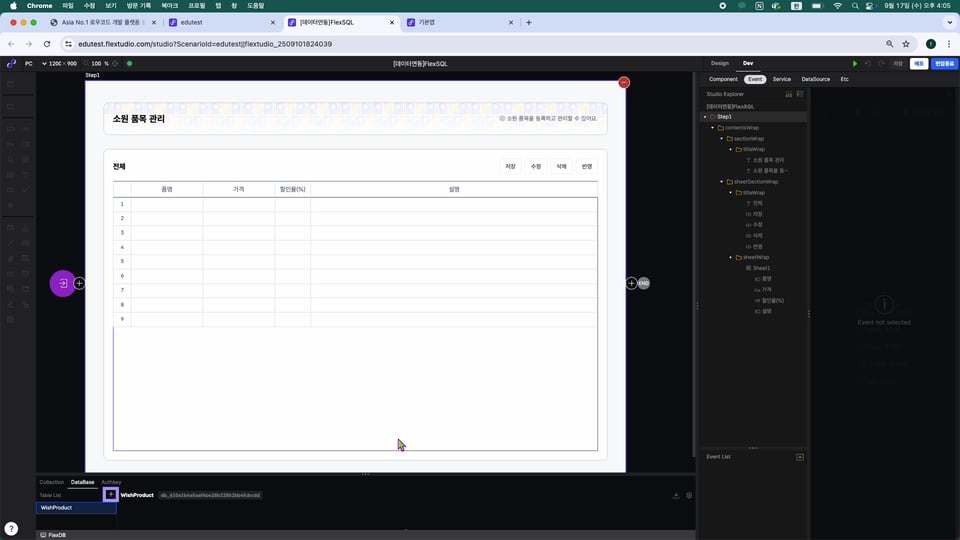Click the blue button at top right

coord(944,64)
